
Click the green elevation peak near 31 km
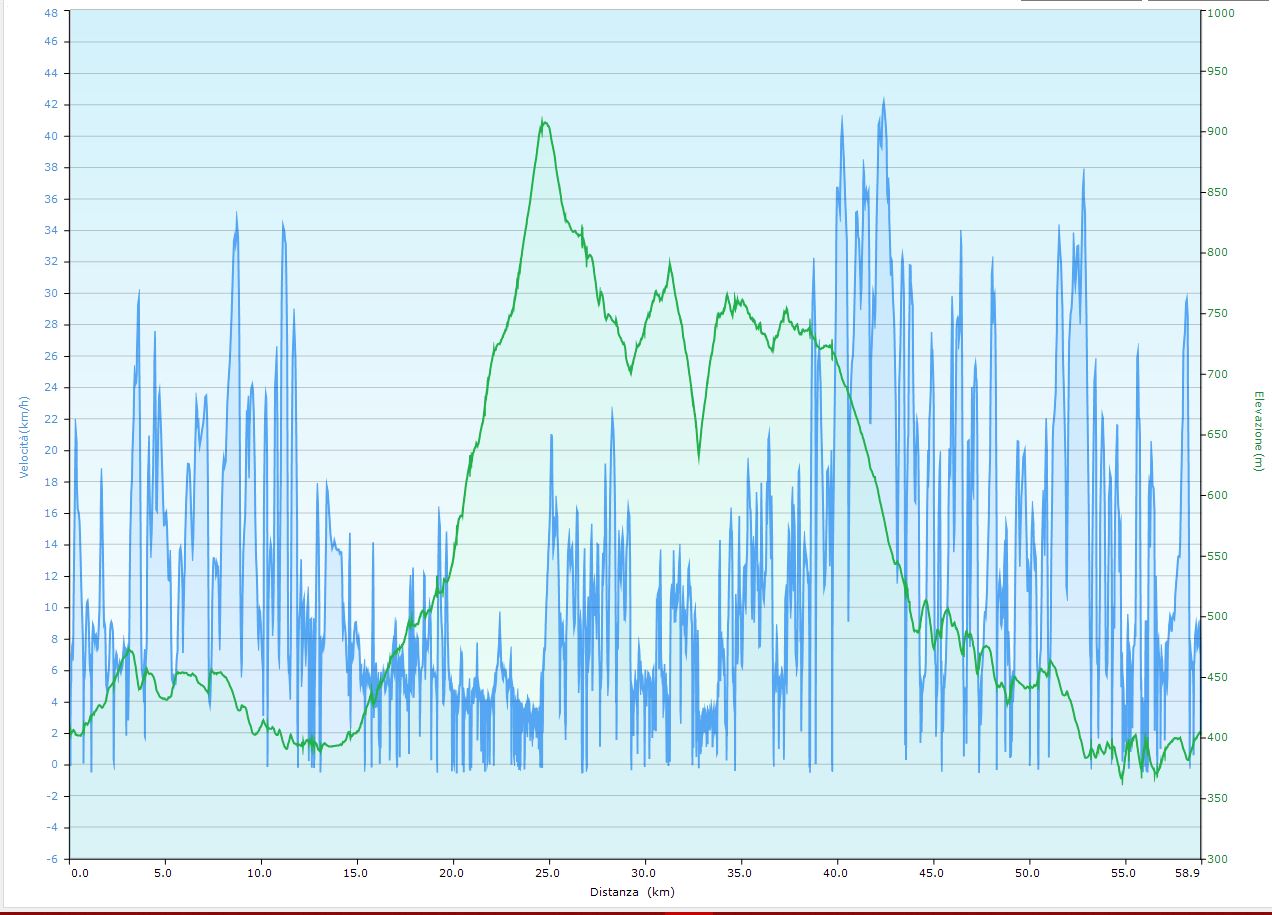tap(670, 262)
